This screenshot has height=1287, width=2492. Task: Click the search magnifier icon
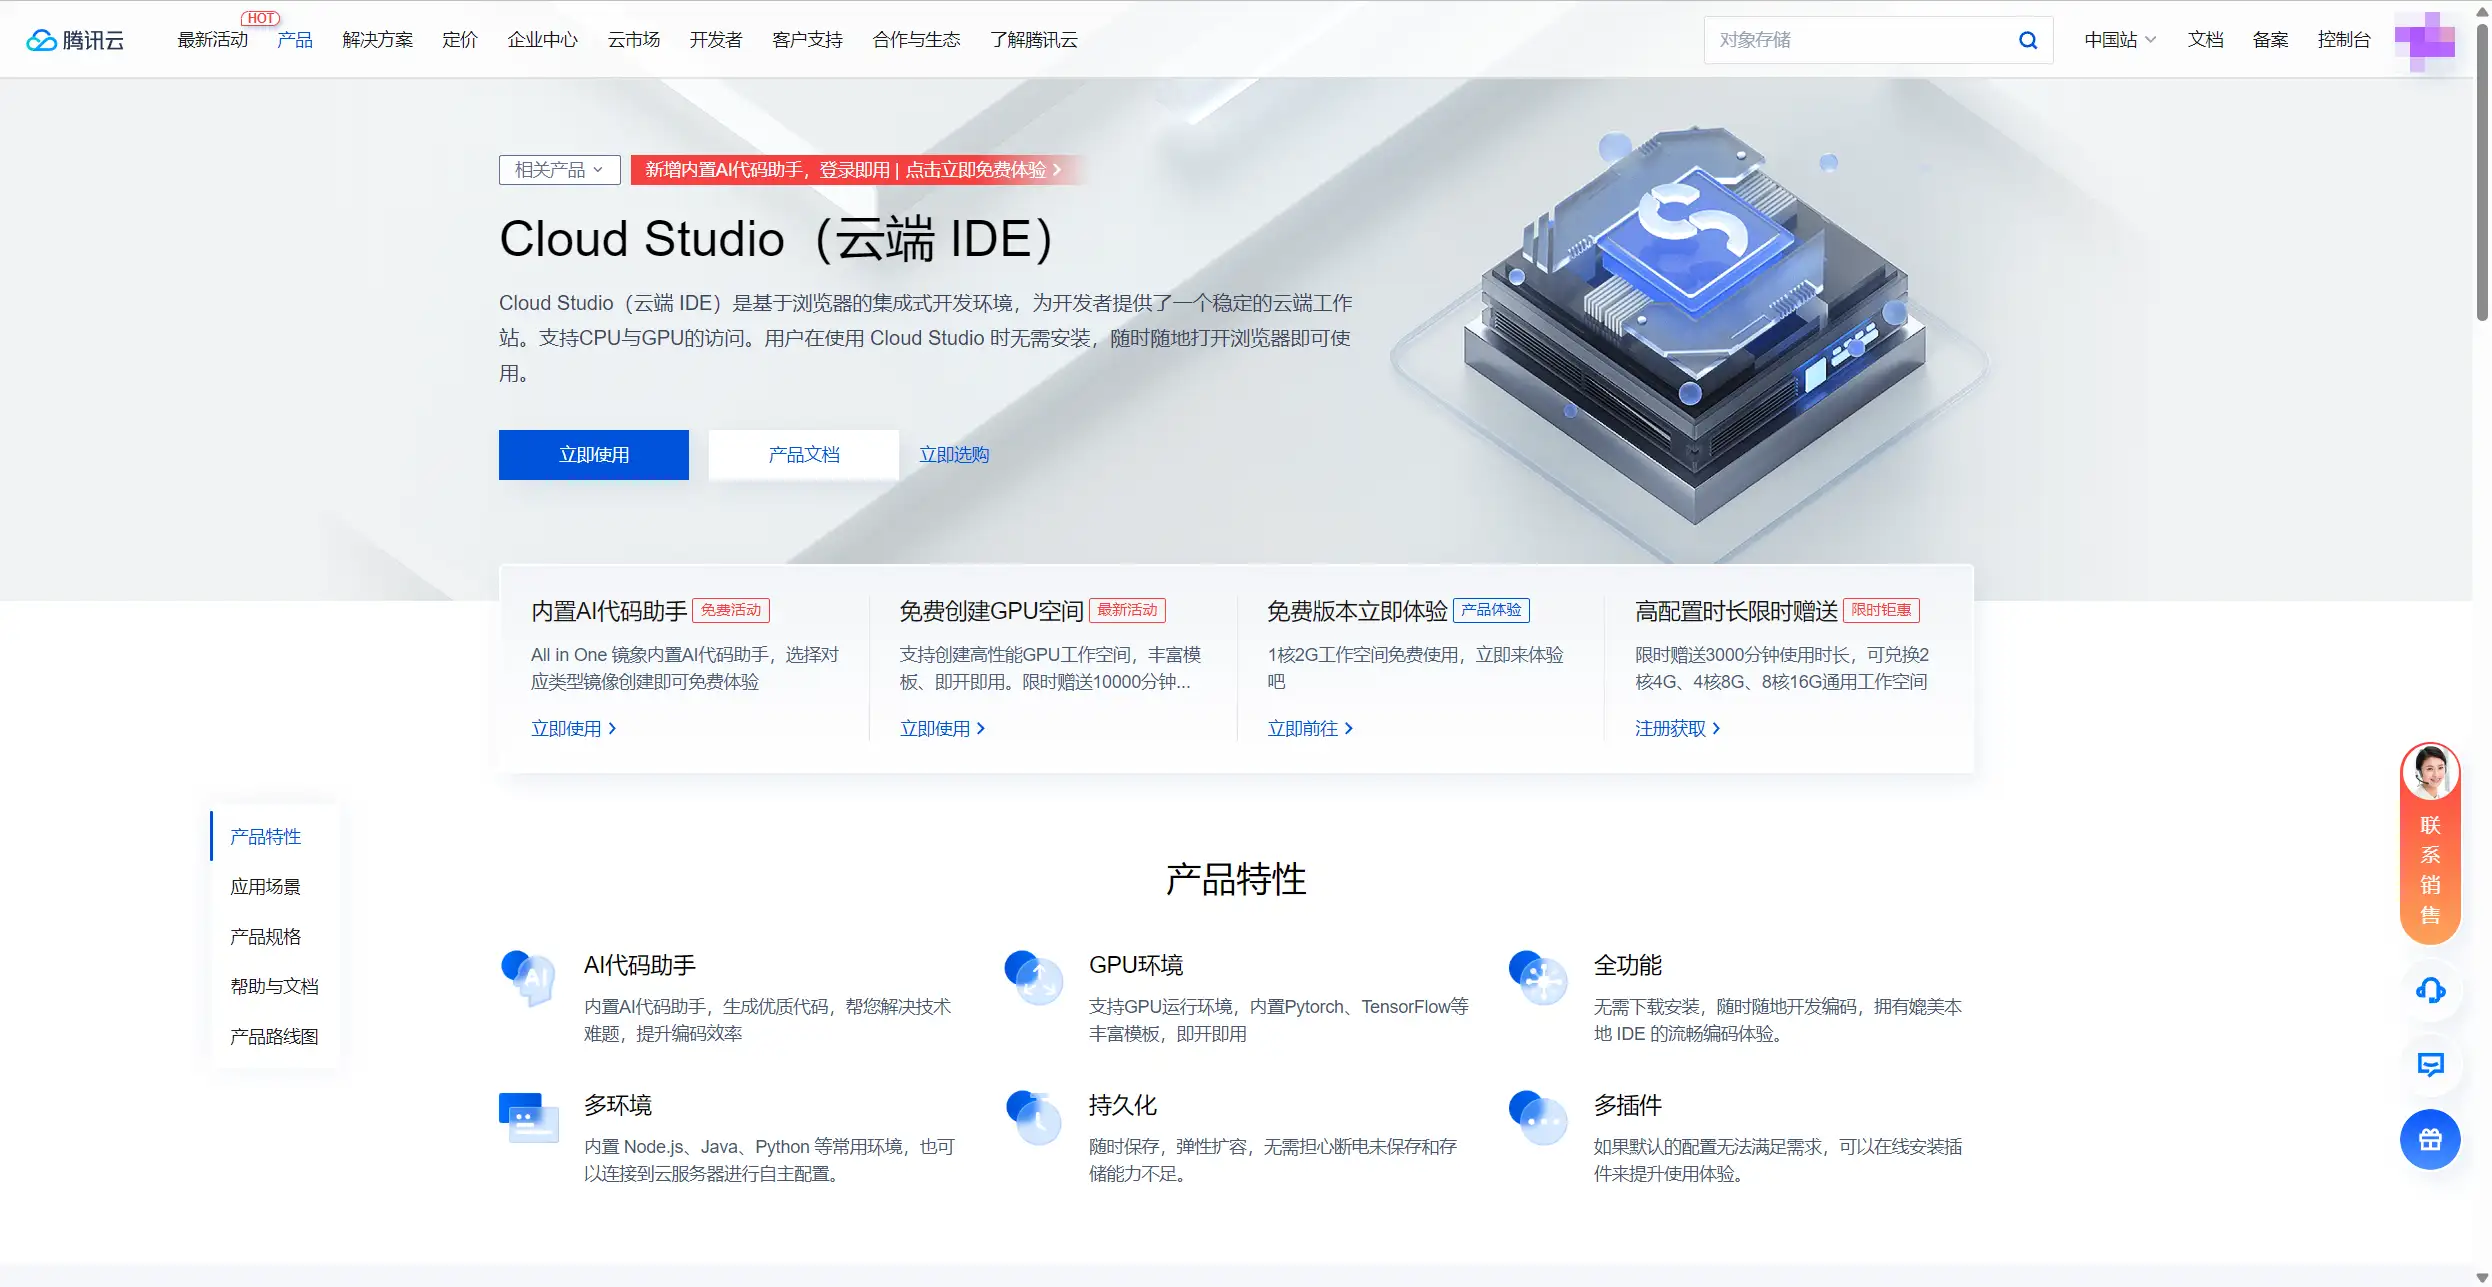coord(2027,40)
